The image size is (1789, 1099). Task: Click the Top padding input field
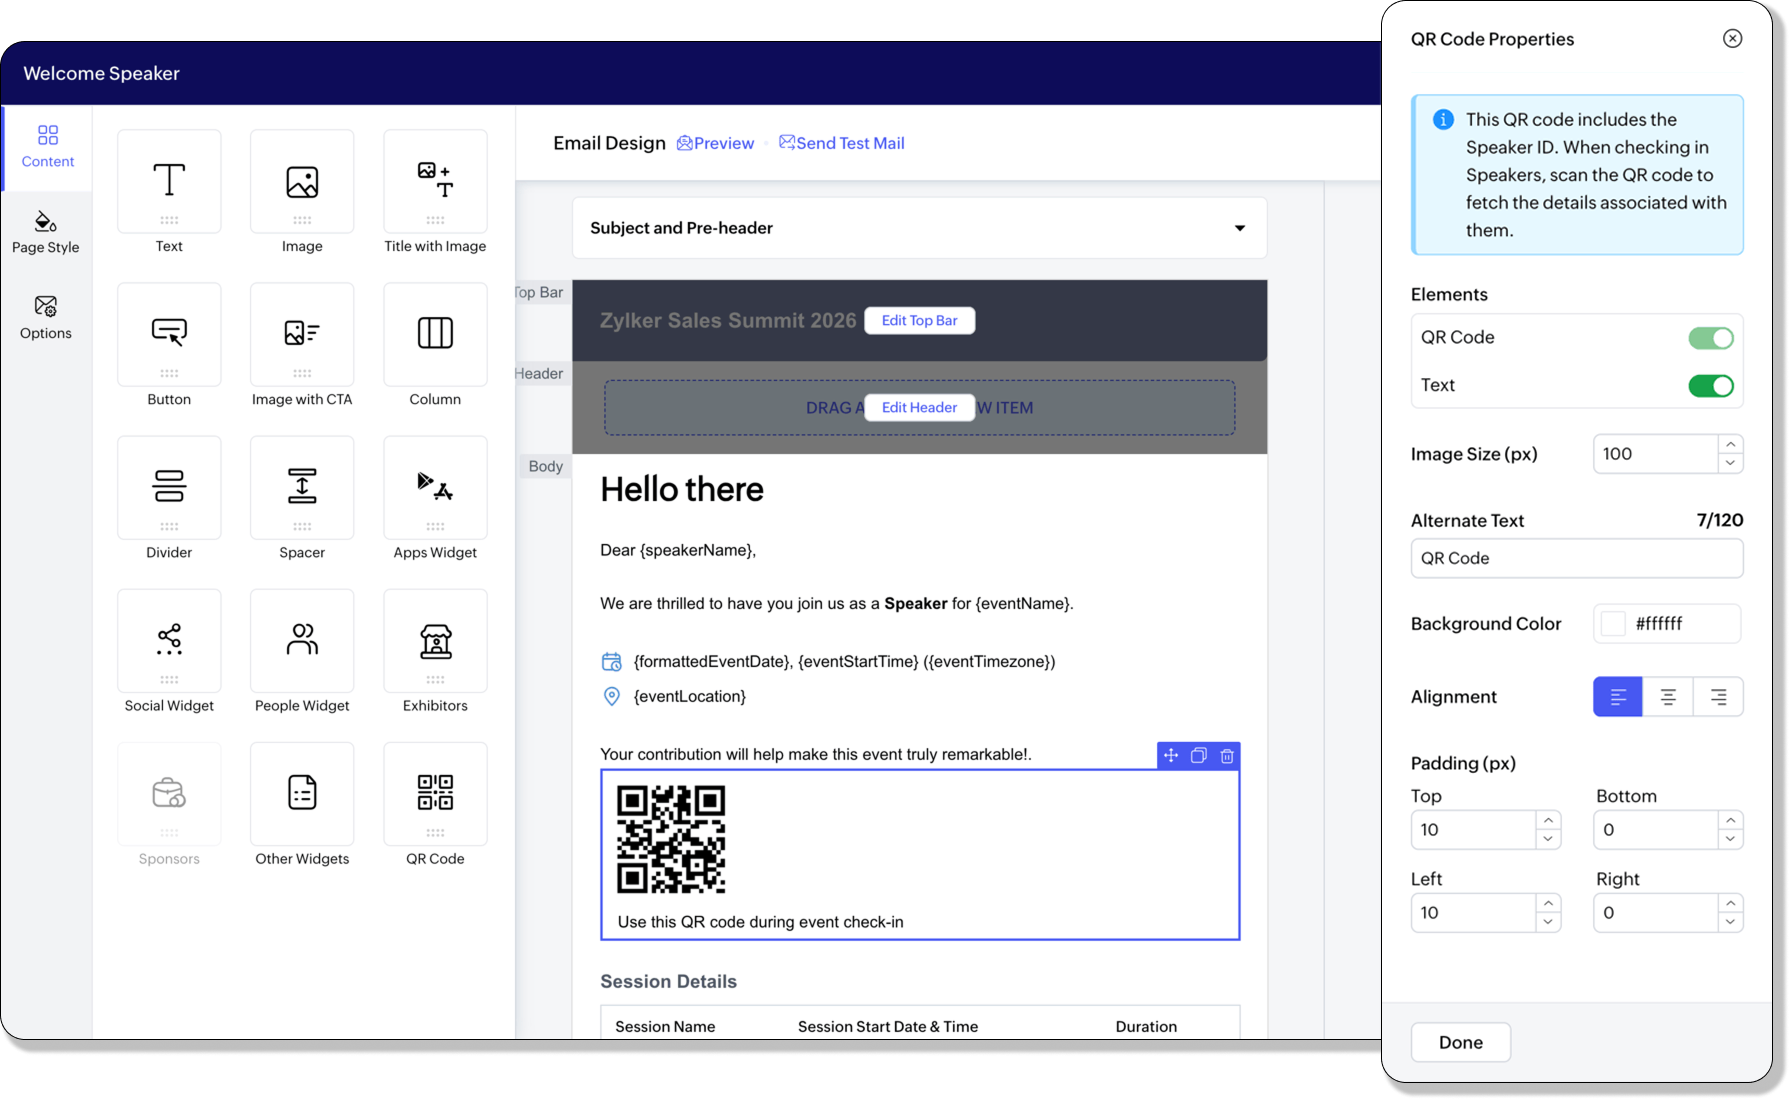tap(1473, 830)
